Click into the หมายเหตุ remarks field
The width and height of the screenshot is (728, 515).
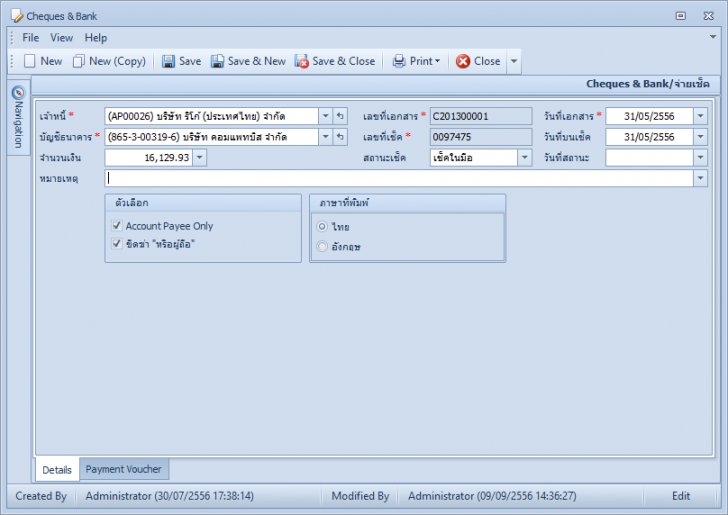coord(399,178)
